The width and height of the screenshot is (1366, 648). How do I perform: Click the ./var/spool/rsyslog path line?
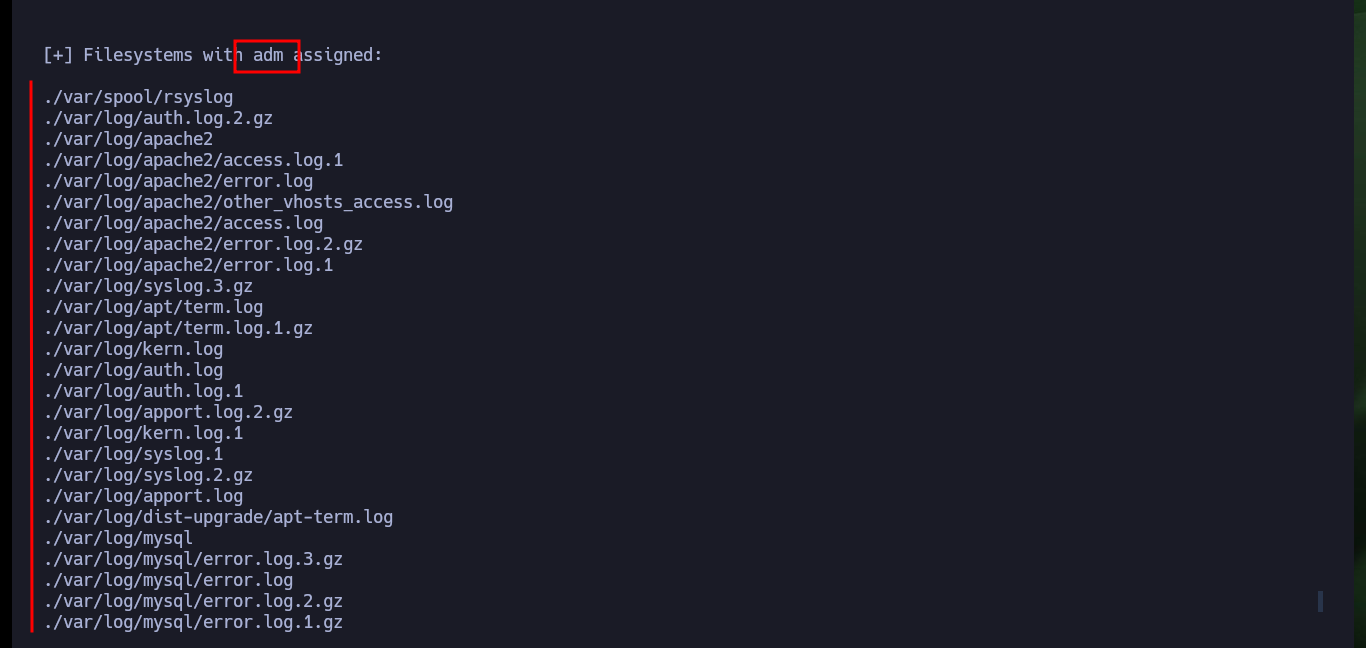(x=138, y=98)
